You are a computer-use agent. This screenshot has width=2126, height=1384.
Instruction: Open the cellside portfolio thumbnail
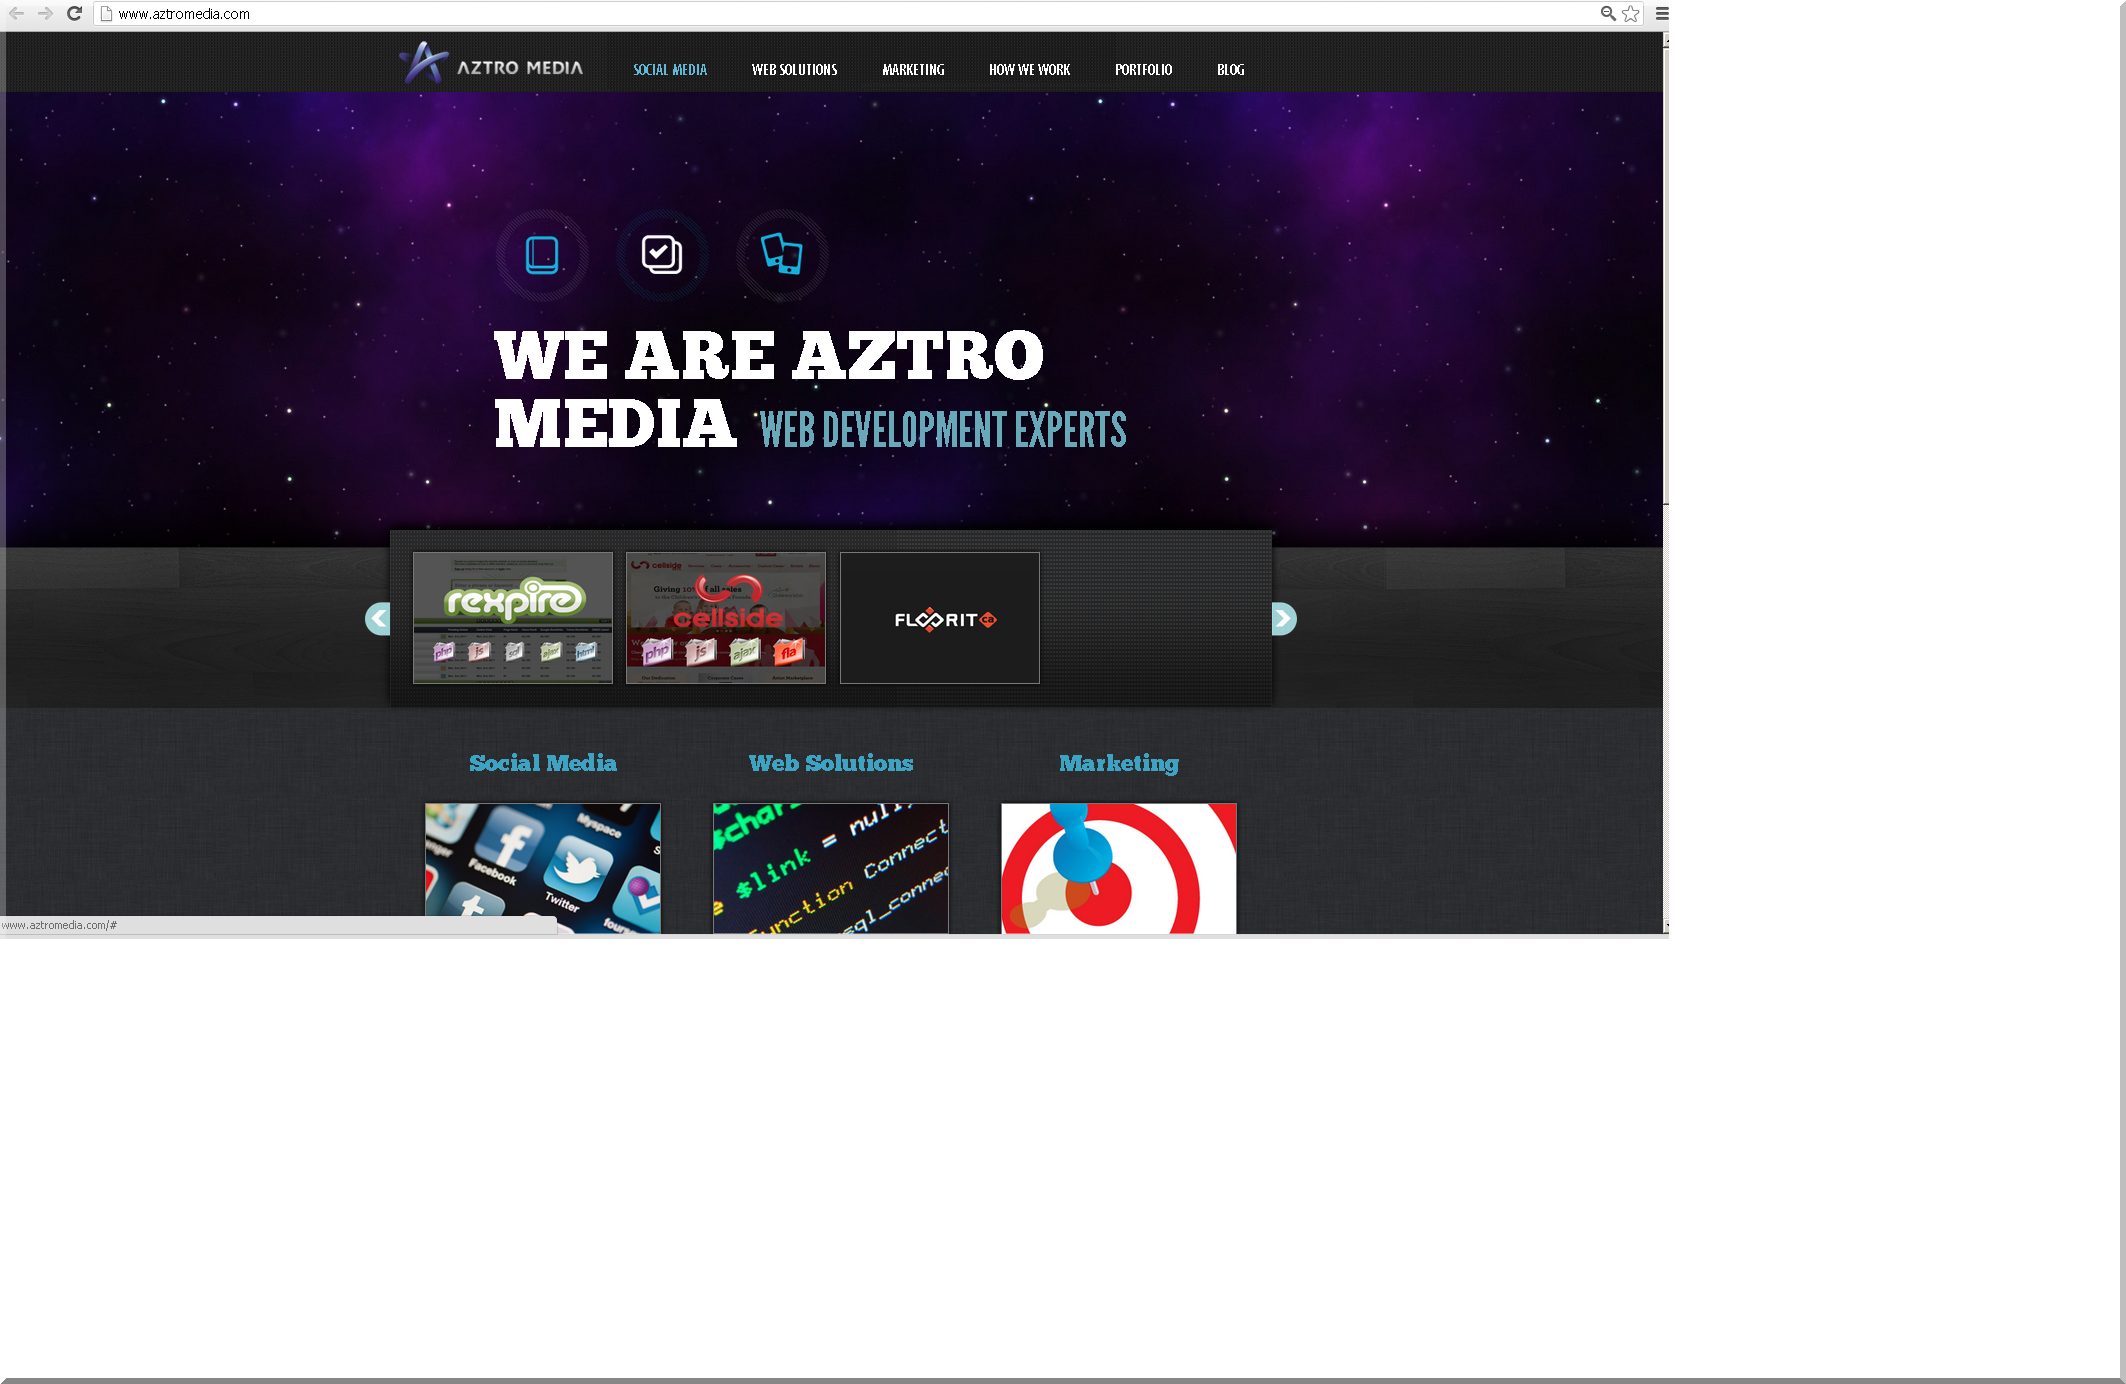(x=726, y=618)
